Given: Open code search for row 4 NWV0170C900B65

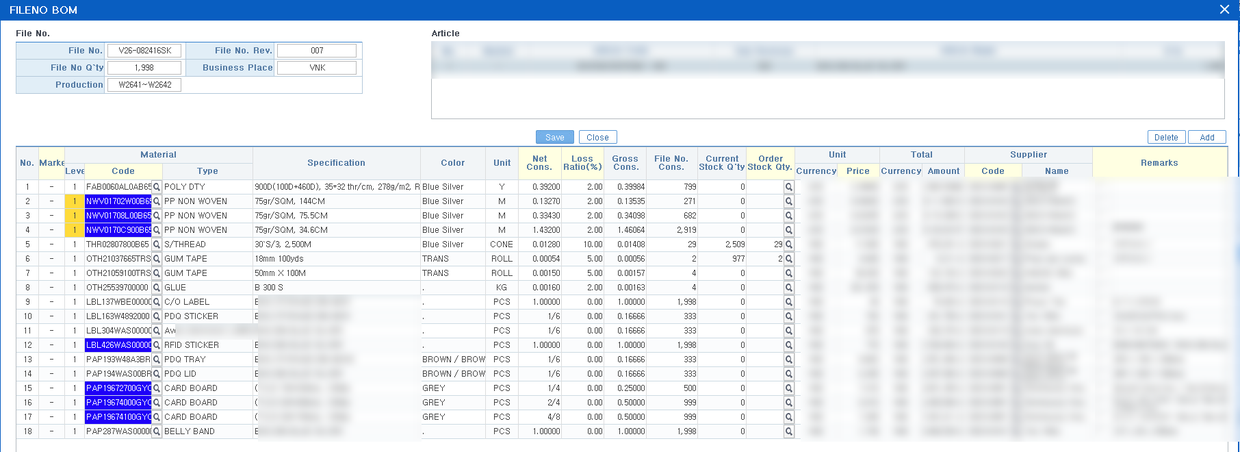Looking at the screenshot, I should 156,230.
